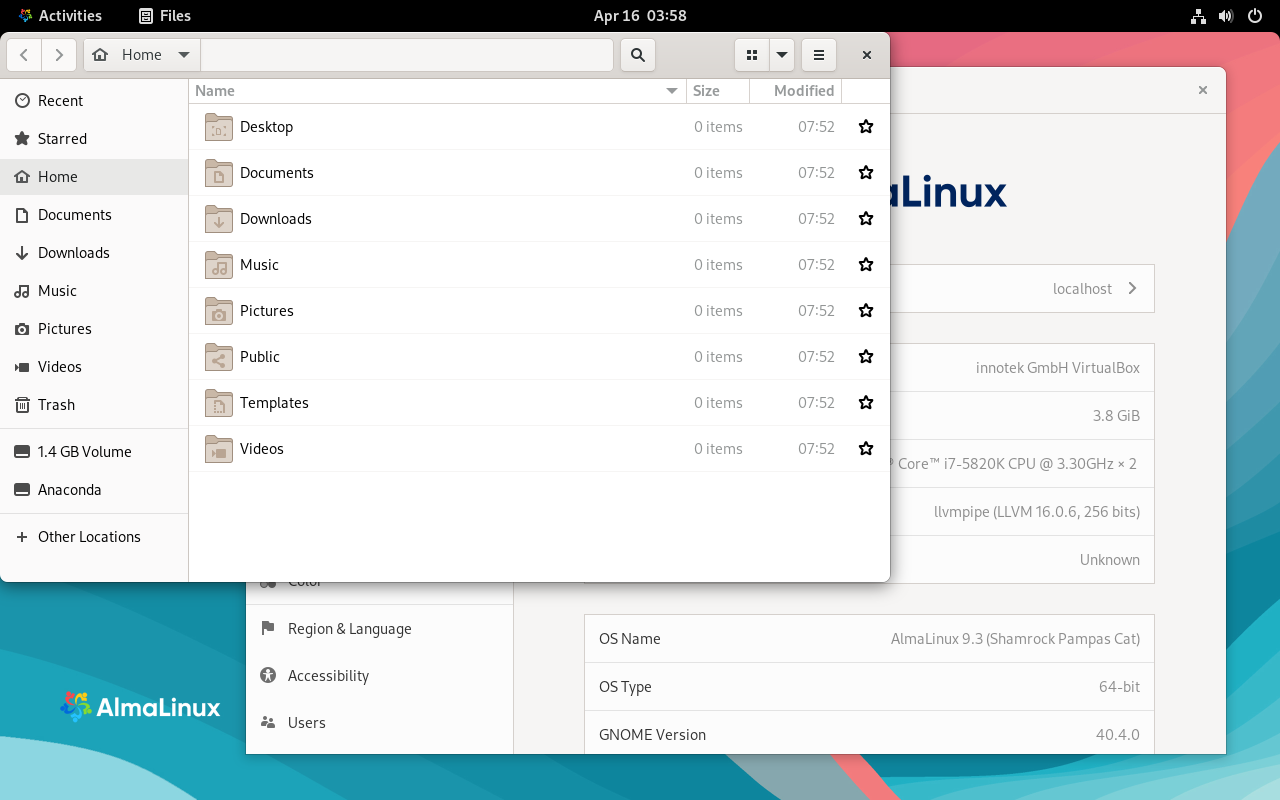
Task: Star the Music folder
Action: click(866, 265)
